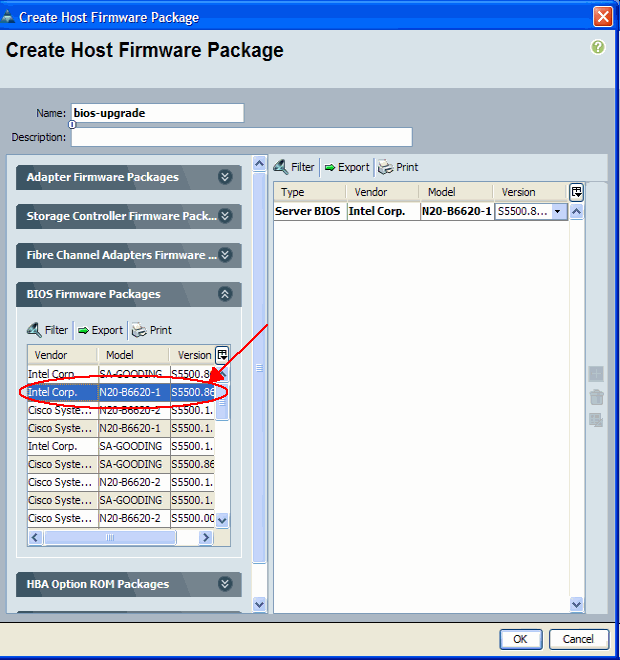The width and height of the screenshot is (620, 660).
Task: Close the Create Host Firmware Package dialog
Action: point(602,17)
